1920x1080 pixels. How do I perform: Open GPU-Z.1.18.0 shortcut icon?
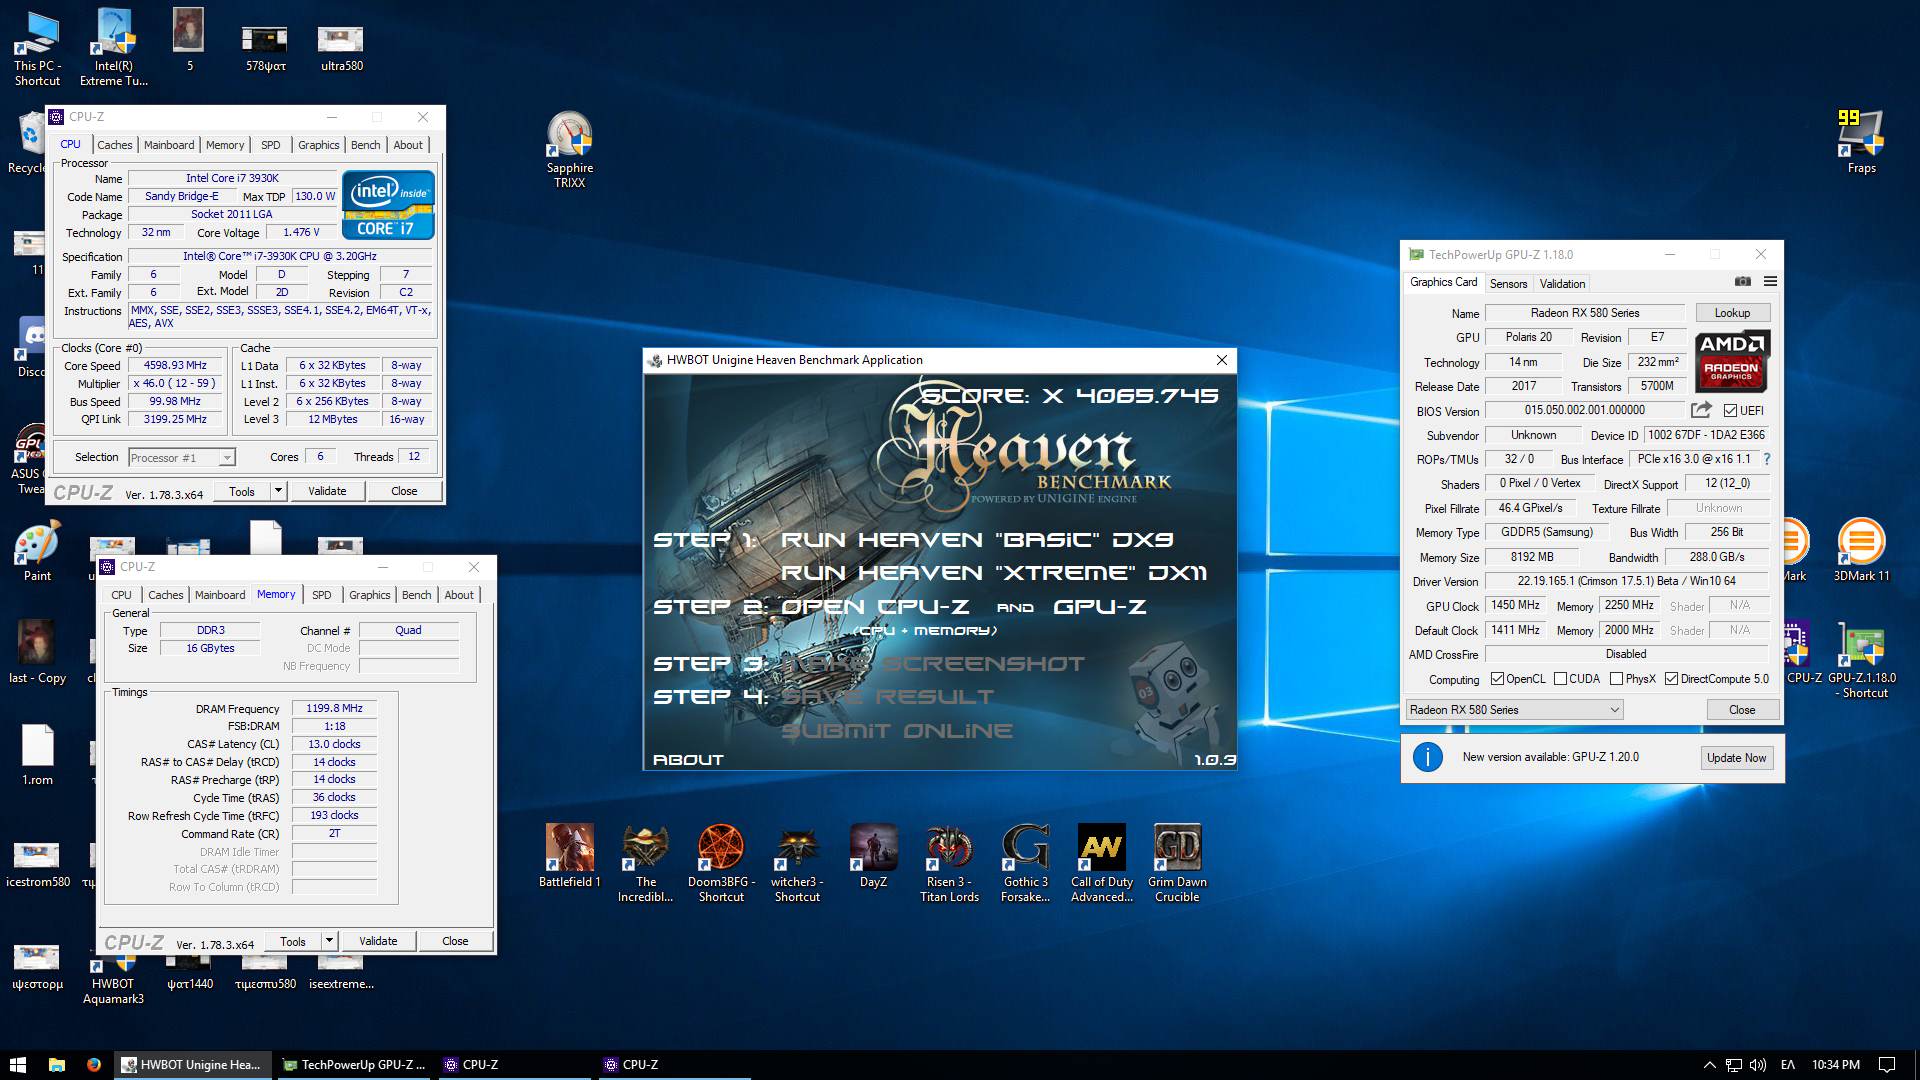(x=1862, y=660)
